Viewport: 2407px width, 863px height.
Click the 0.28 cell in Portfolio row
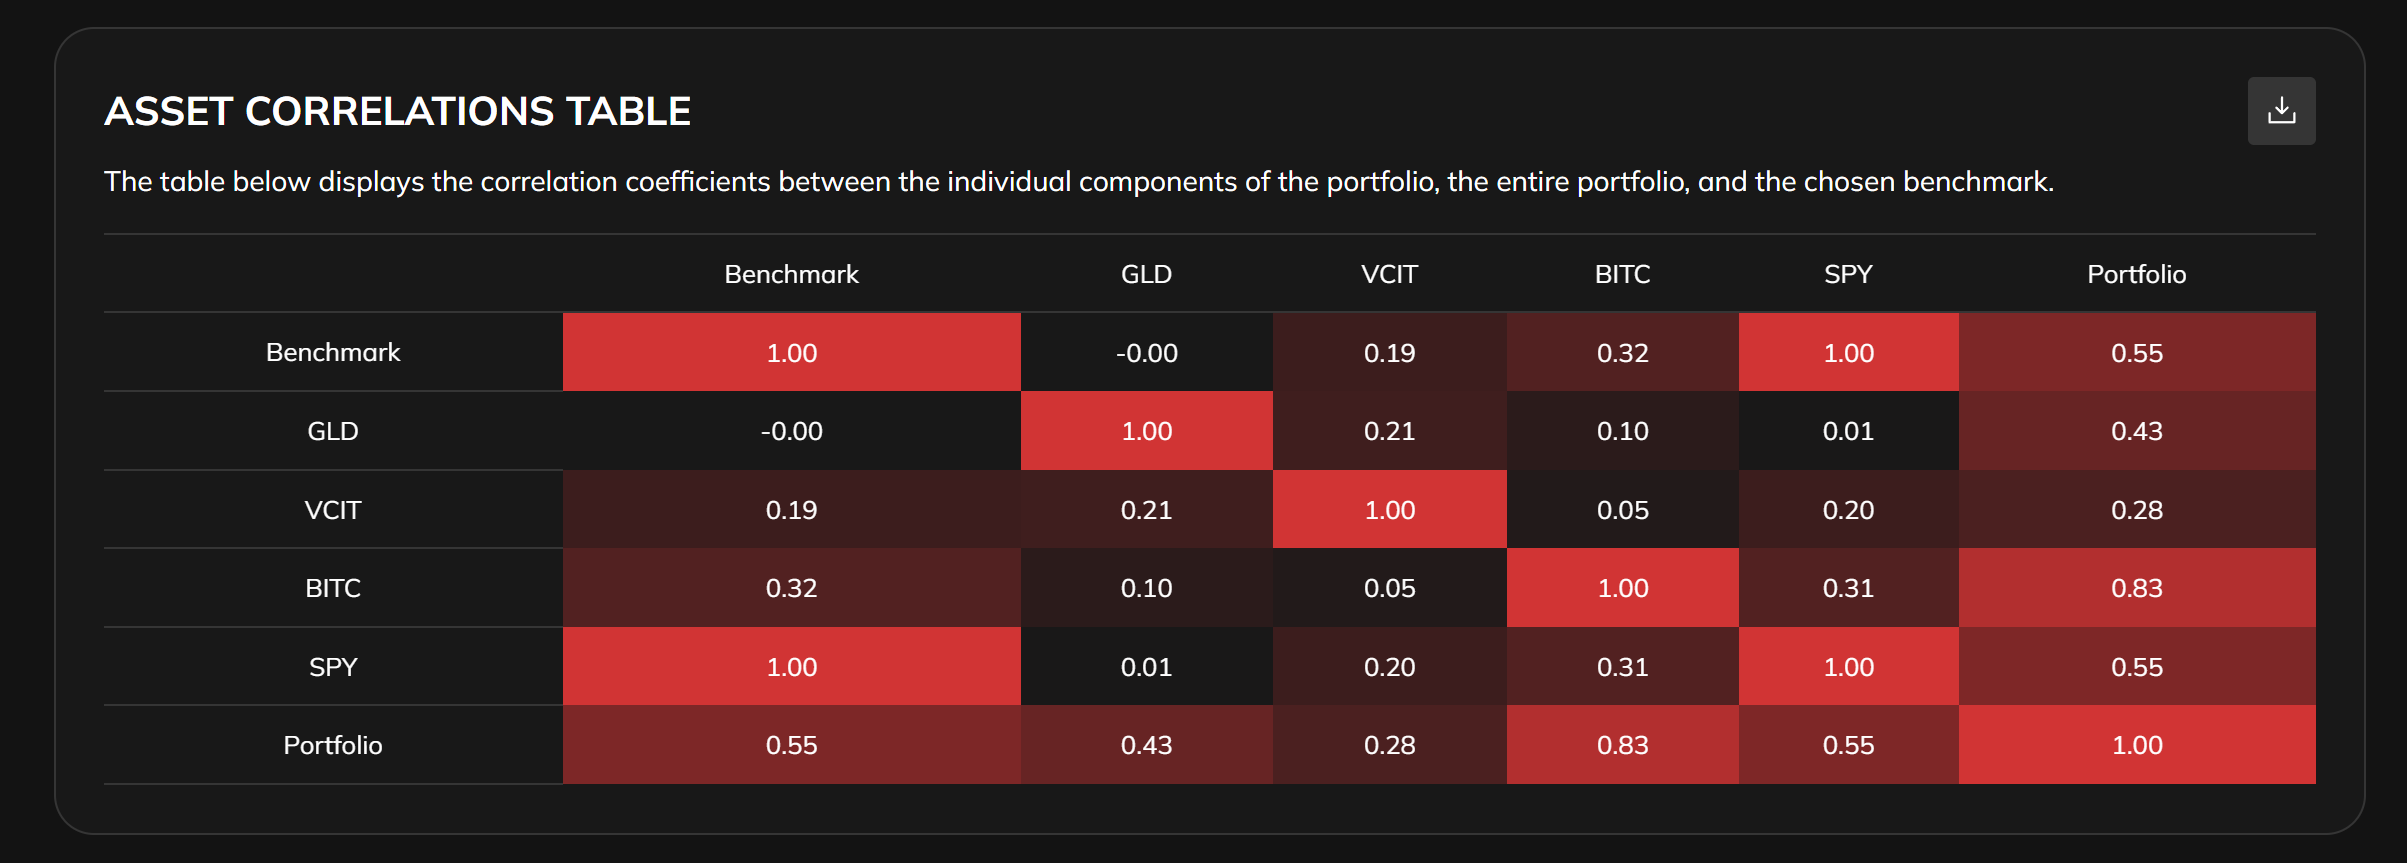coord(1389,745)
